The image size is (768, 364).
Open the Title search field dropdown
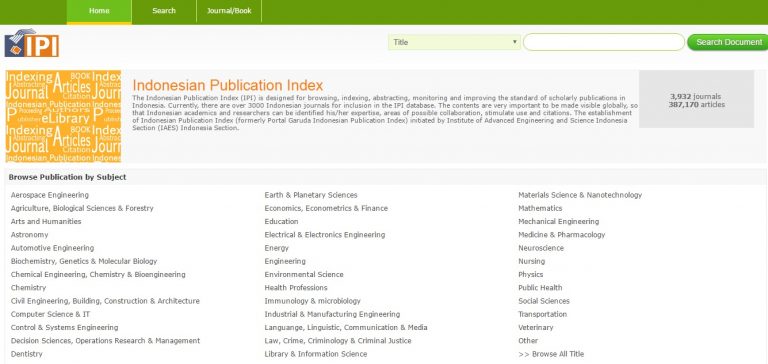454,42
